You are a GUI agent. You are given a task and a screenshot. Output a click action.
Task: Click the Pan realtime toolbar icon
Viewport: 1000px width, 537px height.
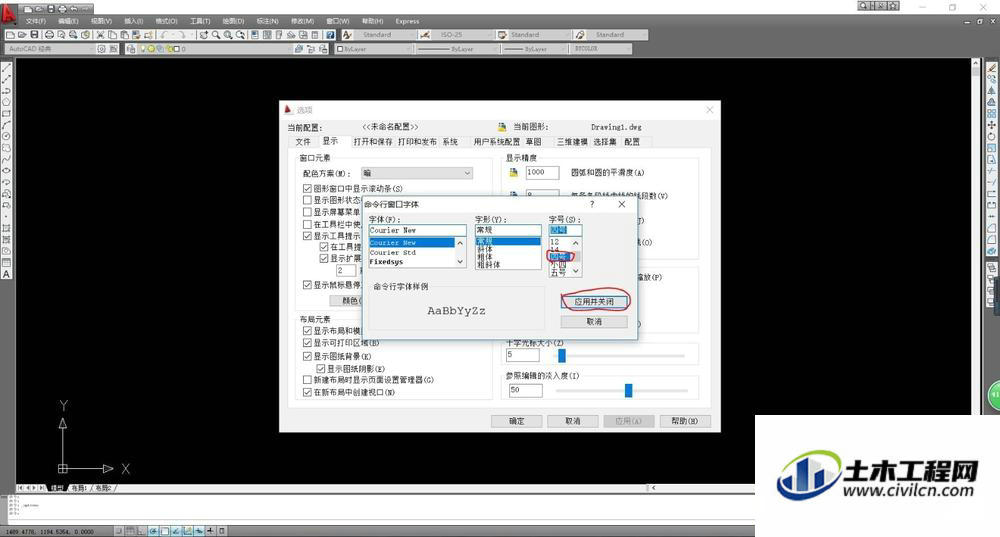(204, 35)
